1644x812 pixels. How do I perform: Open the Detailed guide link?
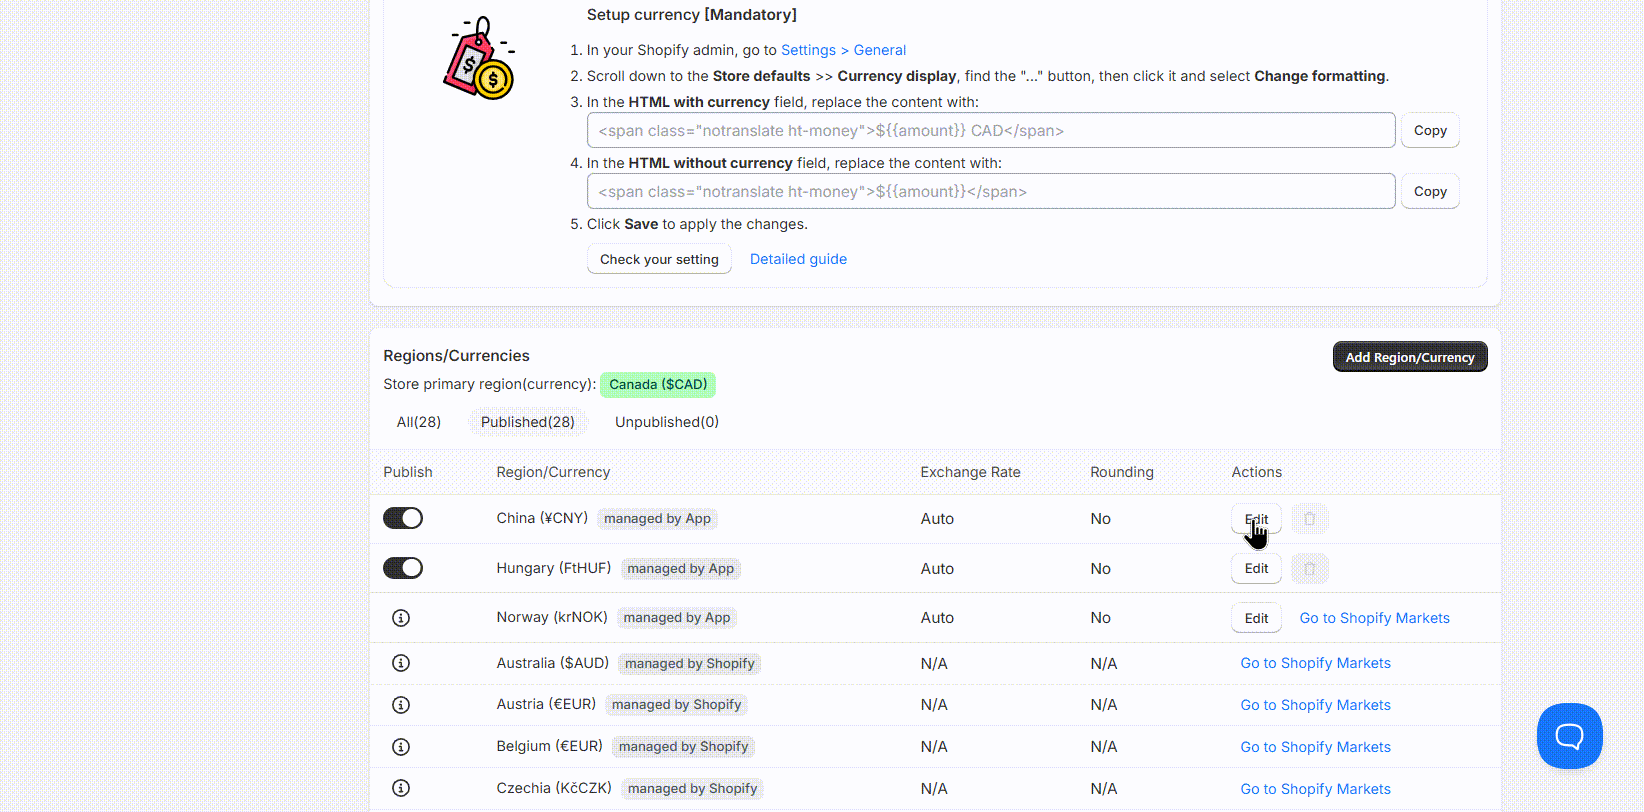pos(798,259)
